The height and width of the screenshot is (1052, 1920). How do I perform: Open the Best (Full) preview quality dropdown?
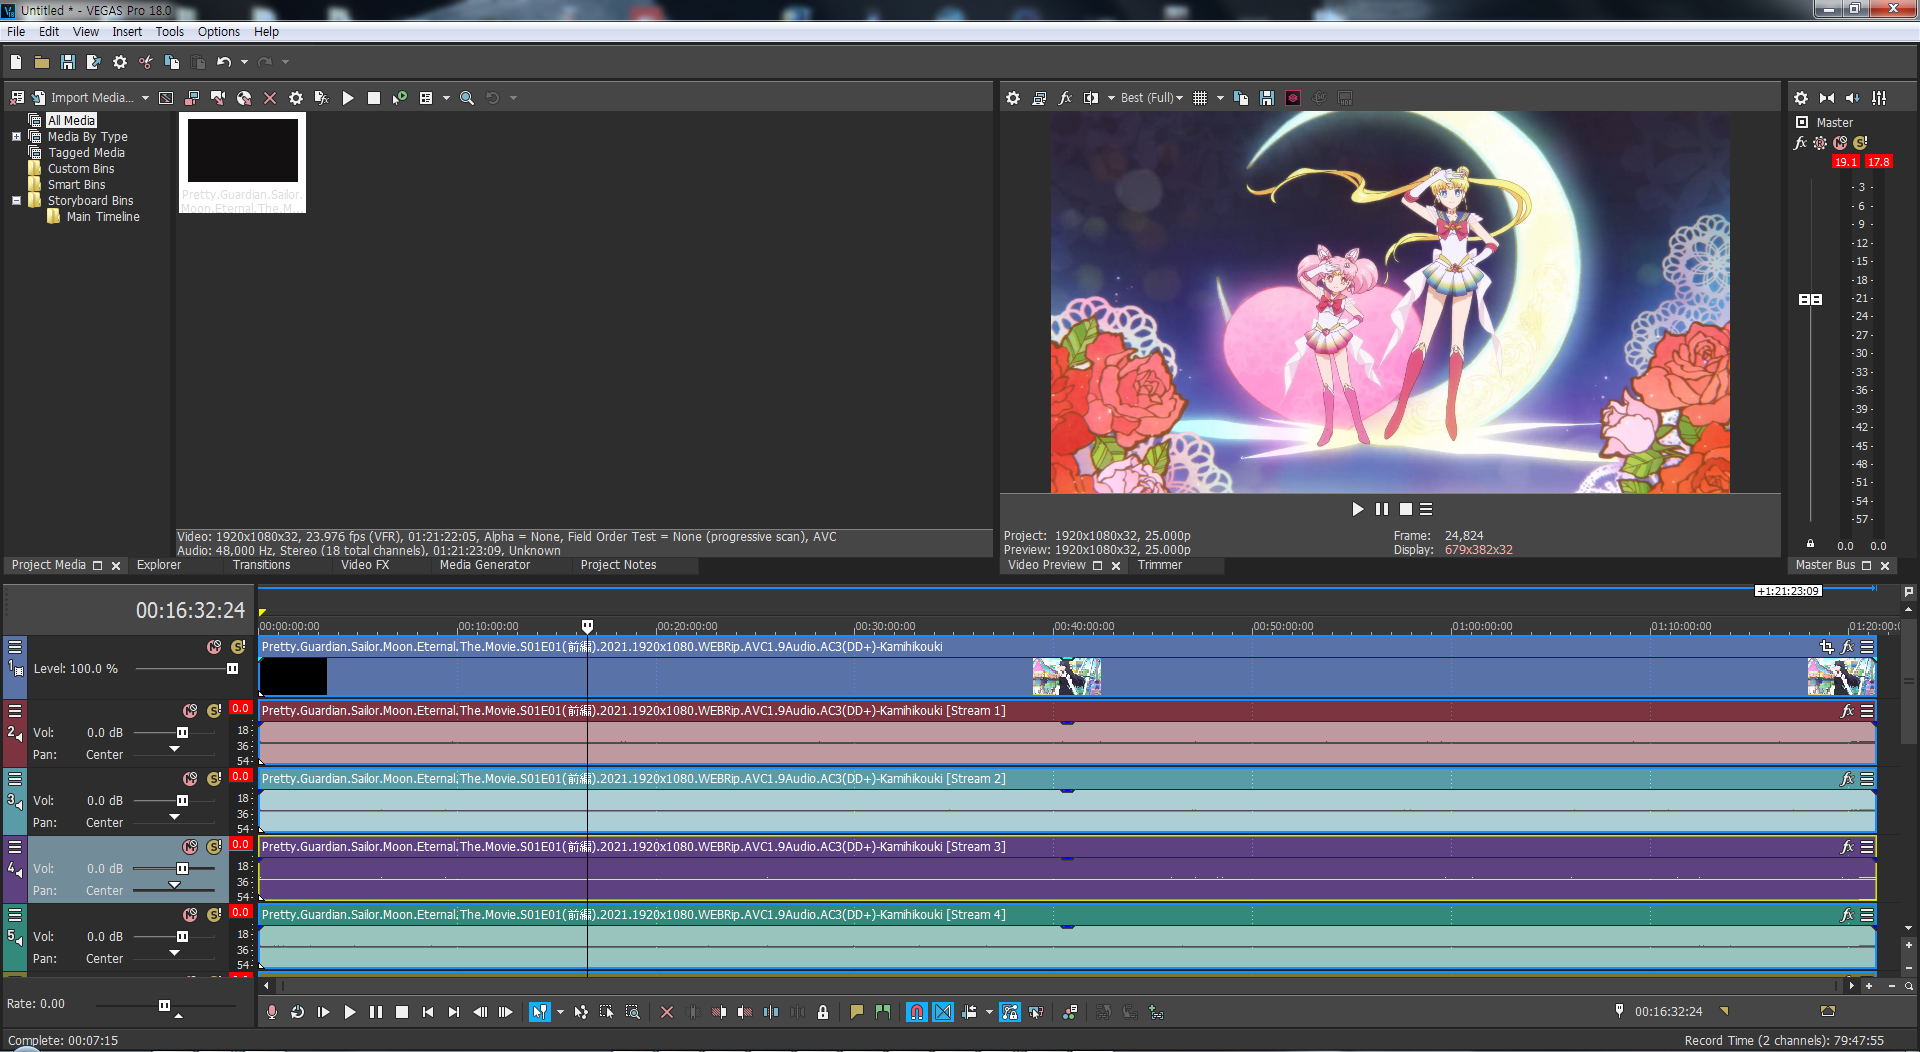[1151, 98]
